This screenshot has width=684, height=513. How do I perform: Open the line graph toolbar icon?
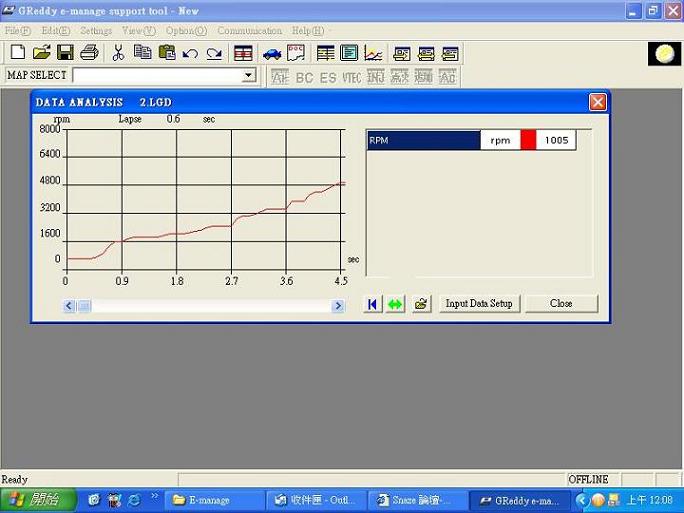coord(373,53)
